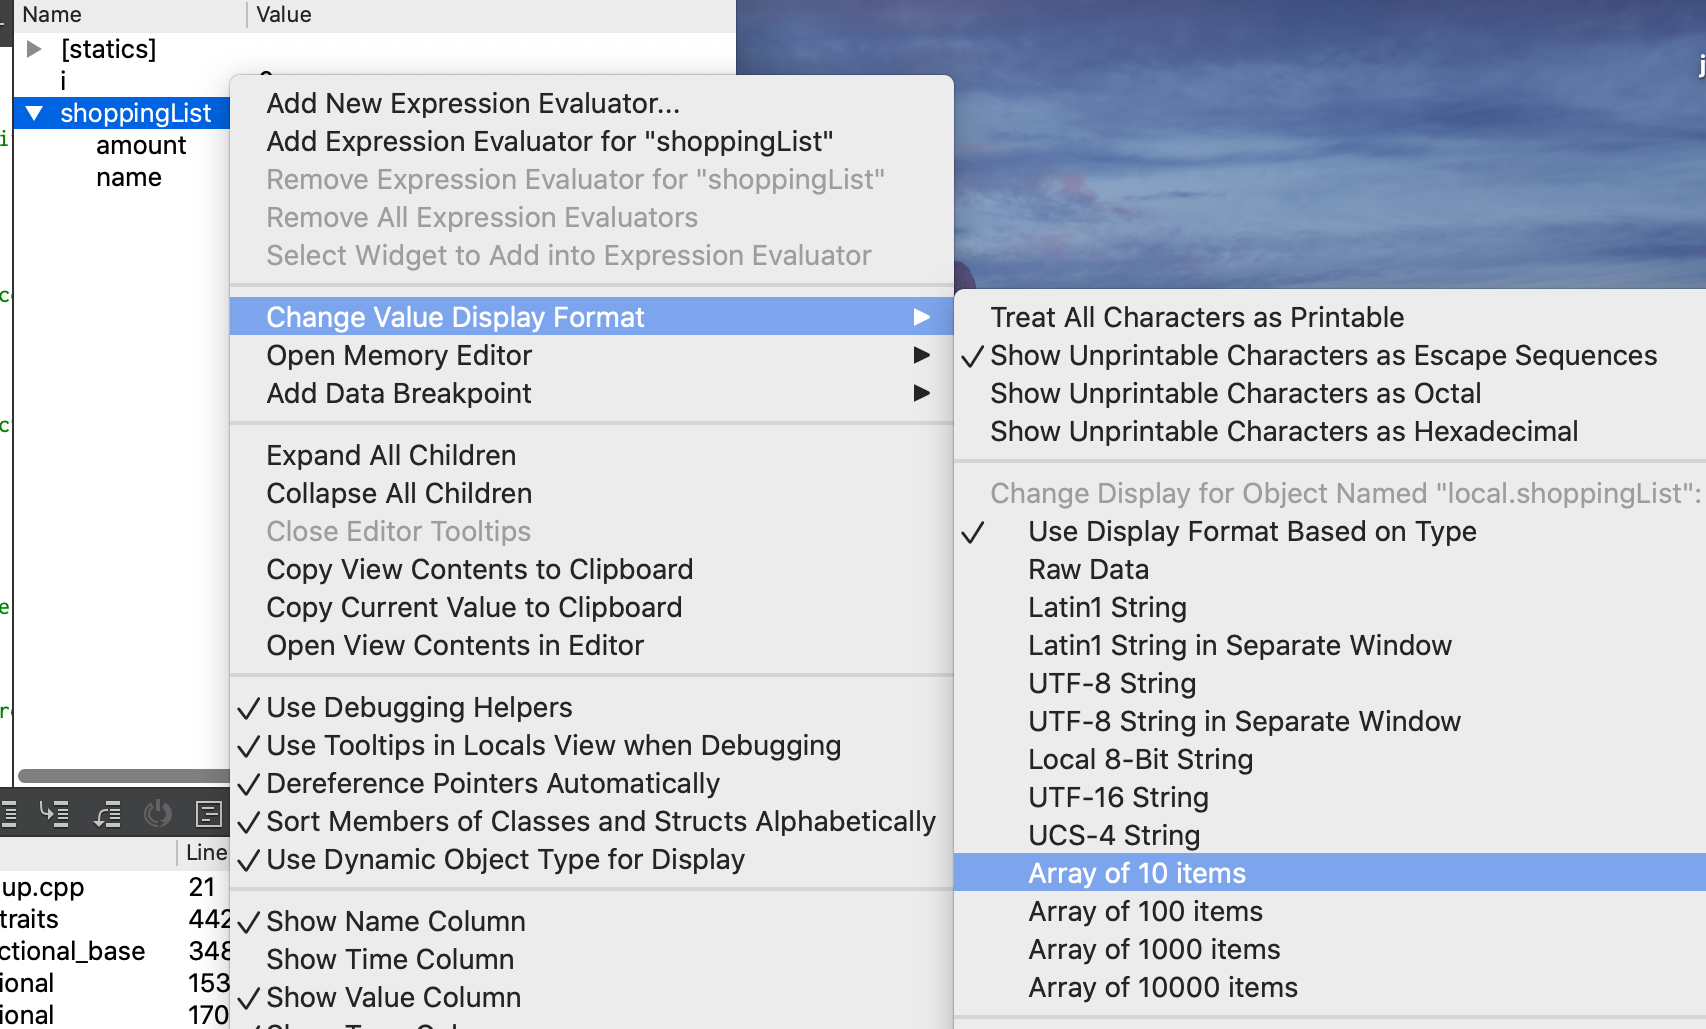Screen dimensions: 1706x1029
Task: Click the Step Into debugger icon
Action: coord(56,813)
